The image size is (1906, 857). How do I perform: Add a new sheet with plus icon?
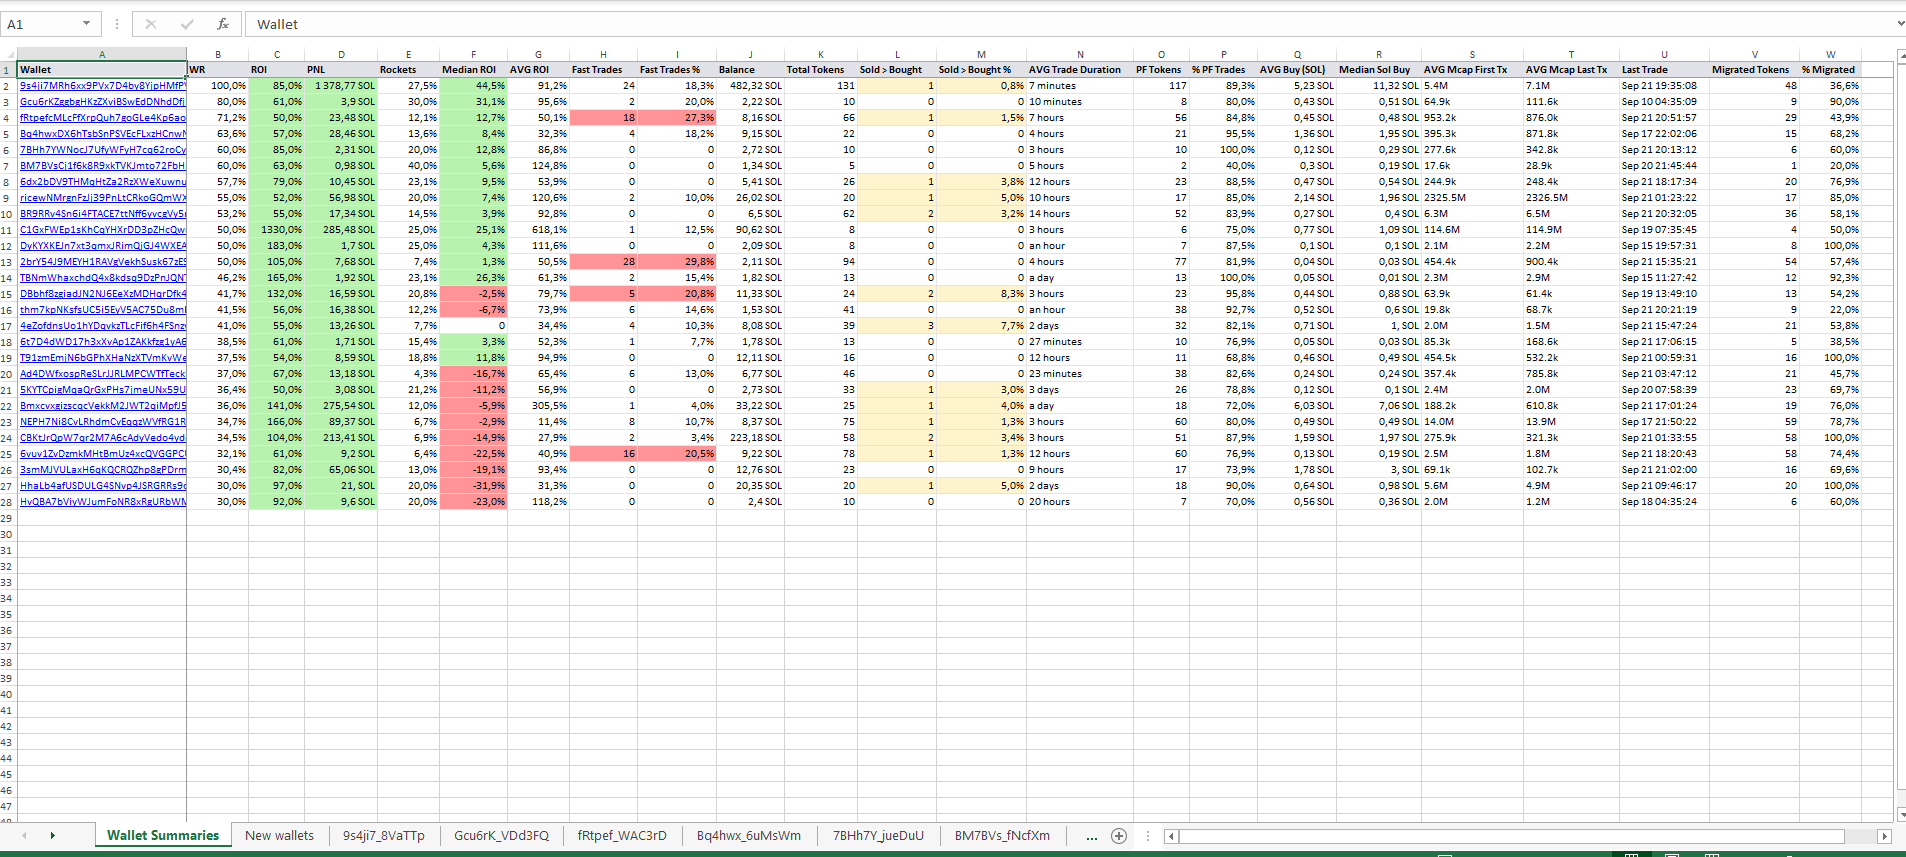pyautogui.click(x=1119, y=836)
